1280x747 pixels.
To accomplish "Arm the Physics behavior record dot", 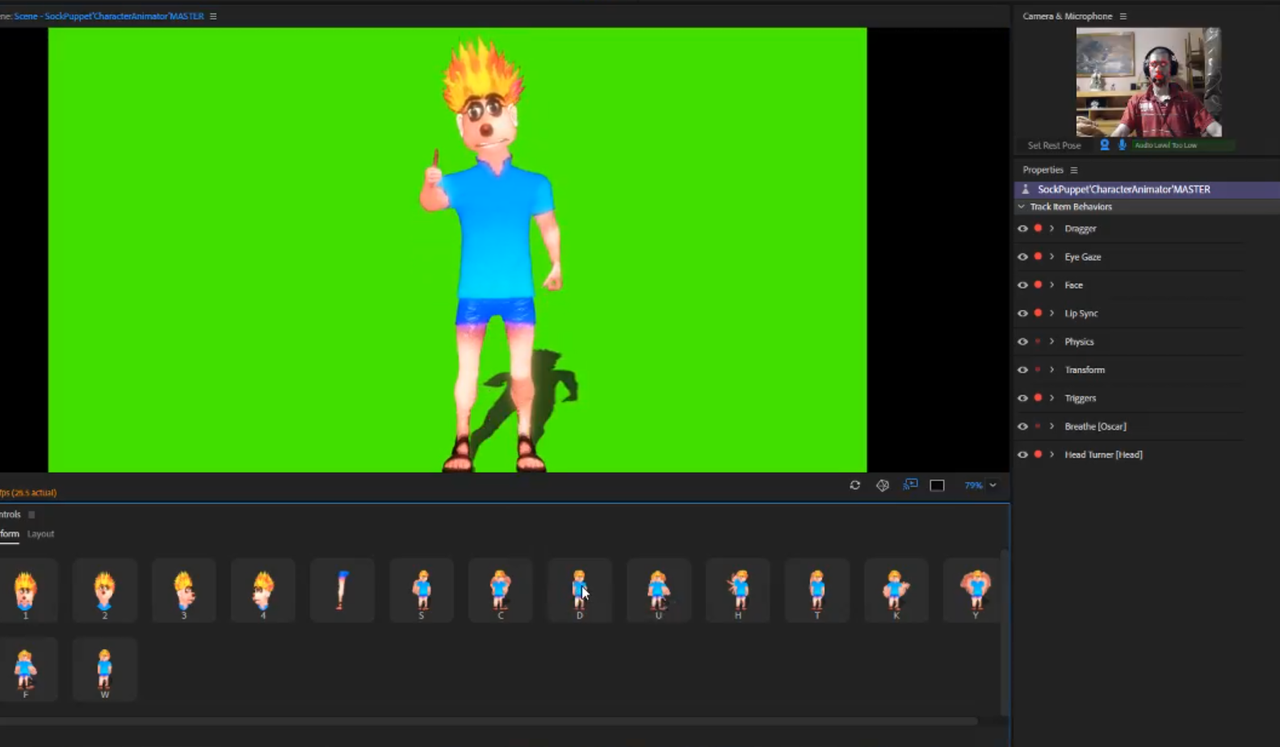I will pos(1038,342).
